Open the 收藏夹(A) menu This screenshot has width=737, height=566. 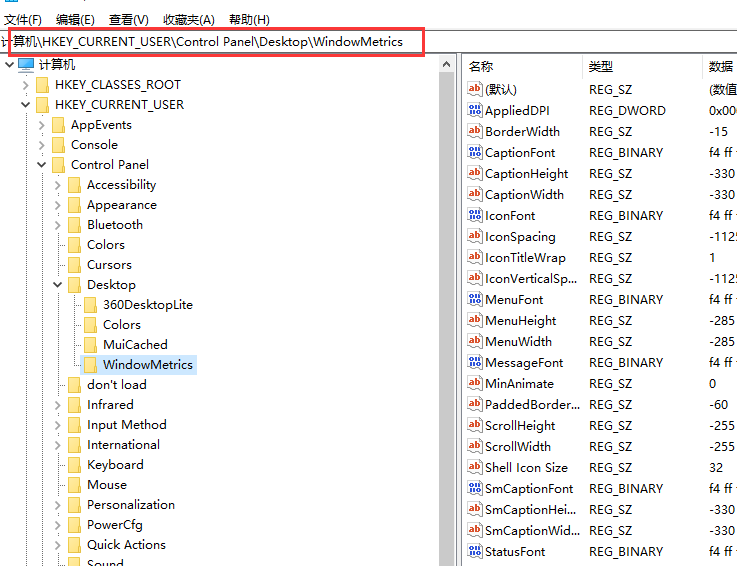click(x=188, y=20)
